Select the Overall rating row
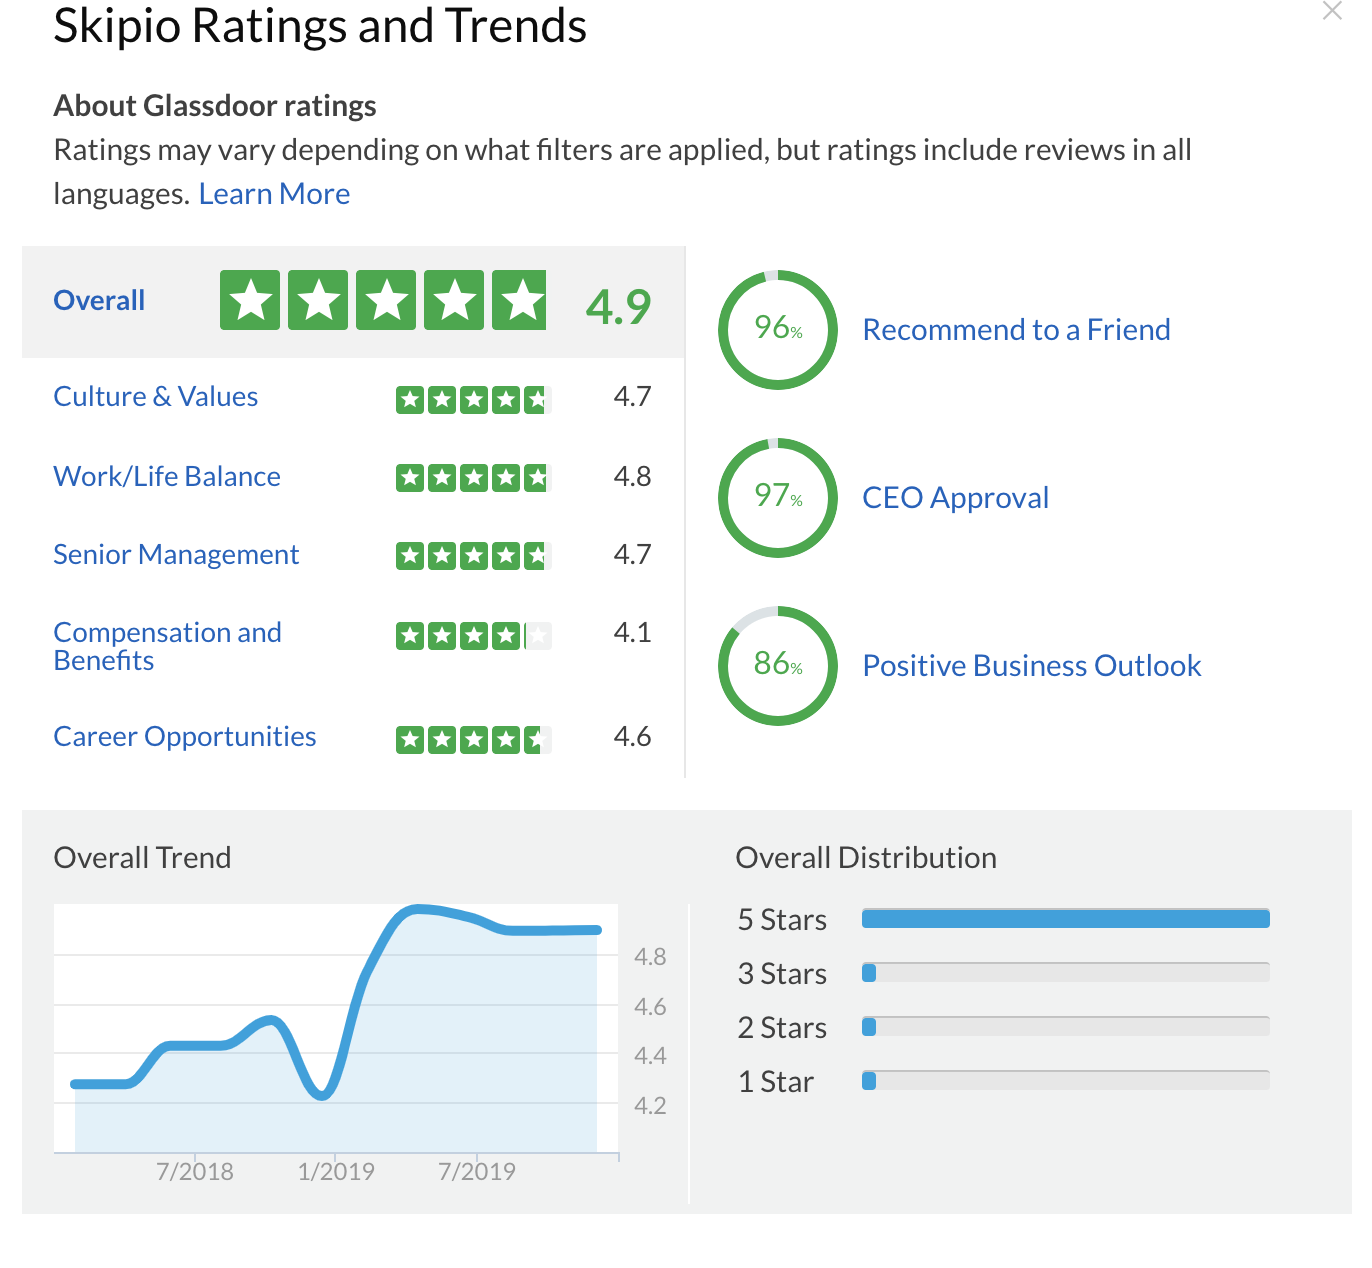Viewport: 1372px width, 1268px height. pyautogui.click(x=353, y=301)
